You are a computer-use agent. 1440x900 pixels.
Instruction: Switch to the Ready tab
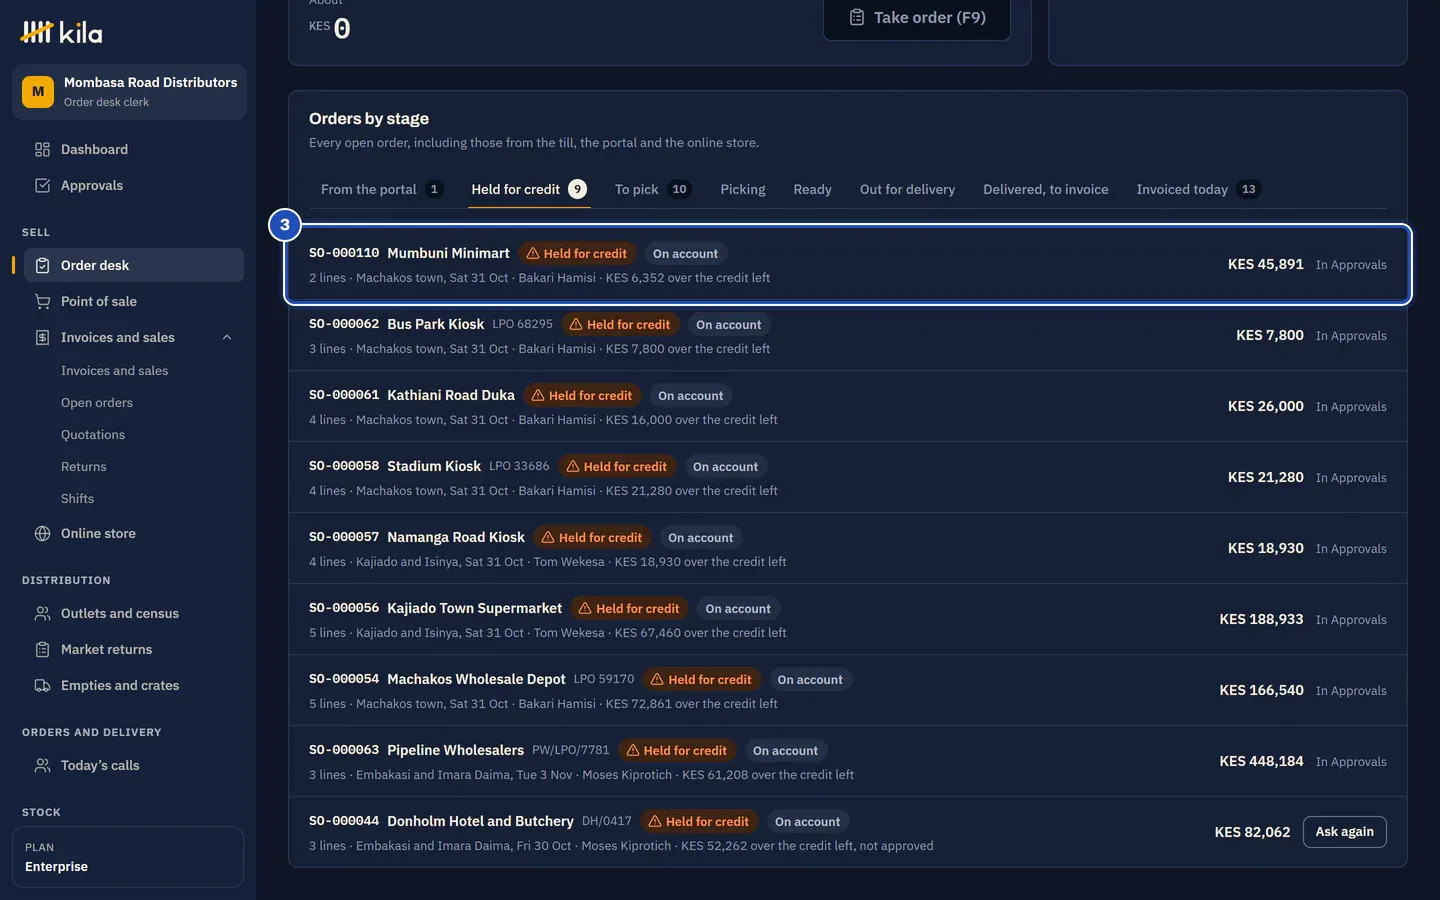812,190
